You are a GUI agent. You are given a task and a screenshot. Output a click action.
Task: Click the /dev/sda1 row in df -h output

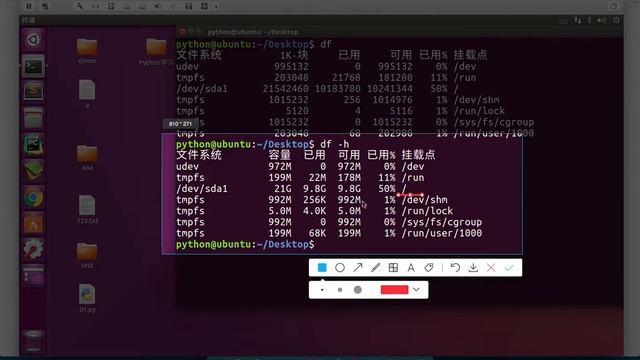tap(292, 189)
